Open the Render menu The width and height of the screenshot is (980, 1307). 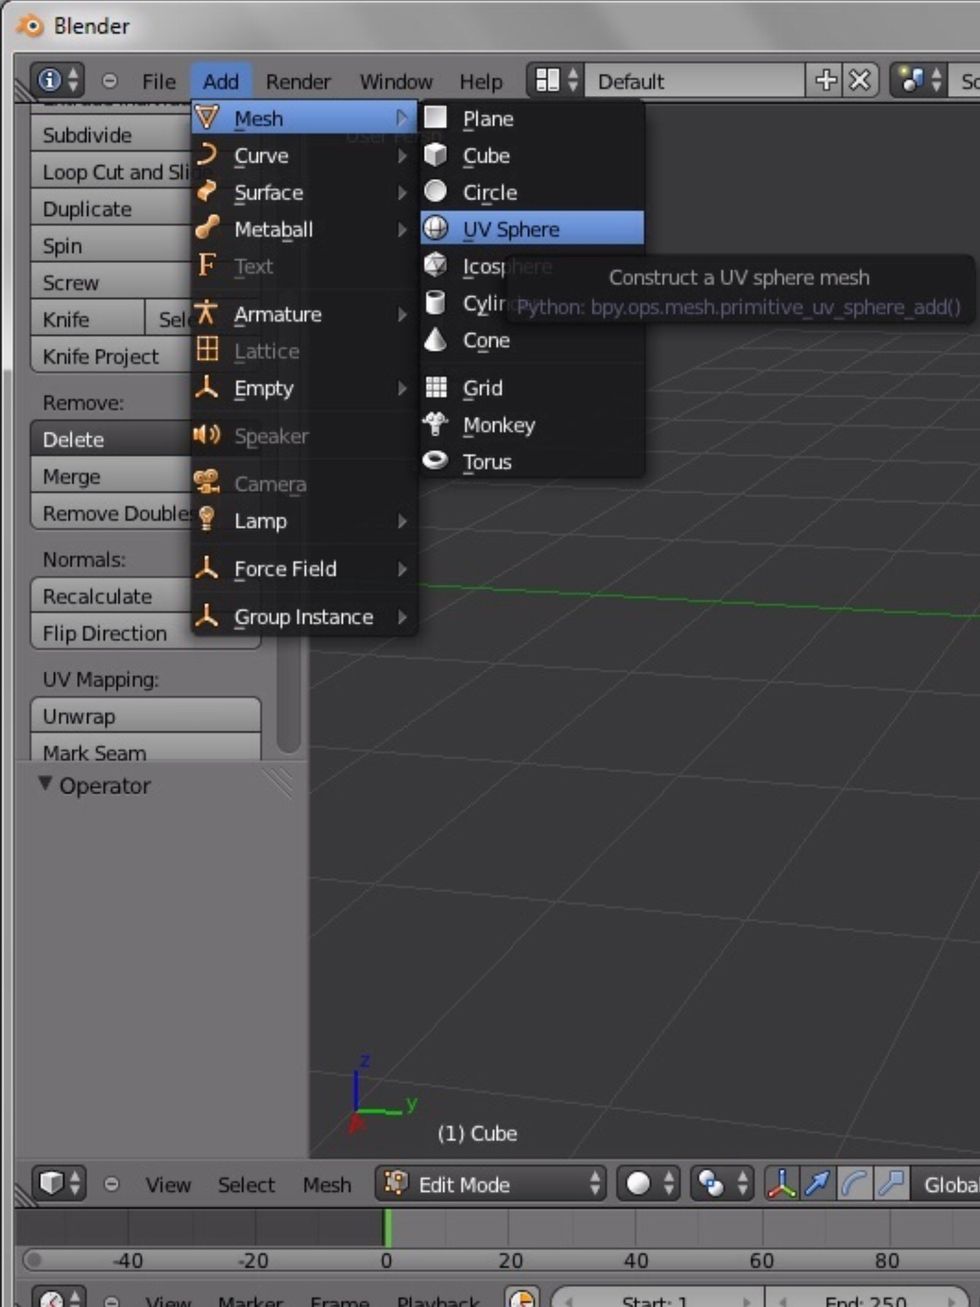[x=297, y=81]
